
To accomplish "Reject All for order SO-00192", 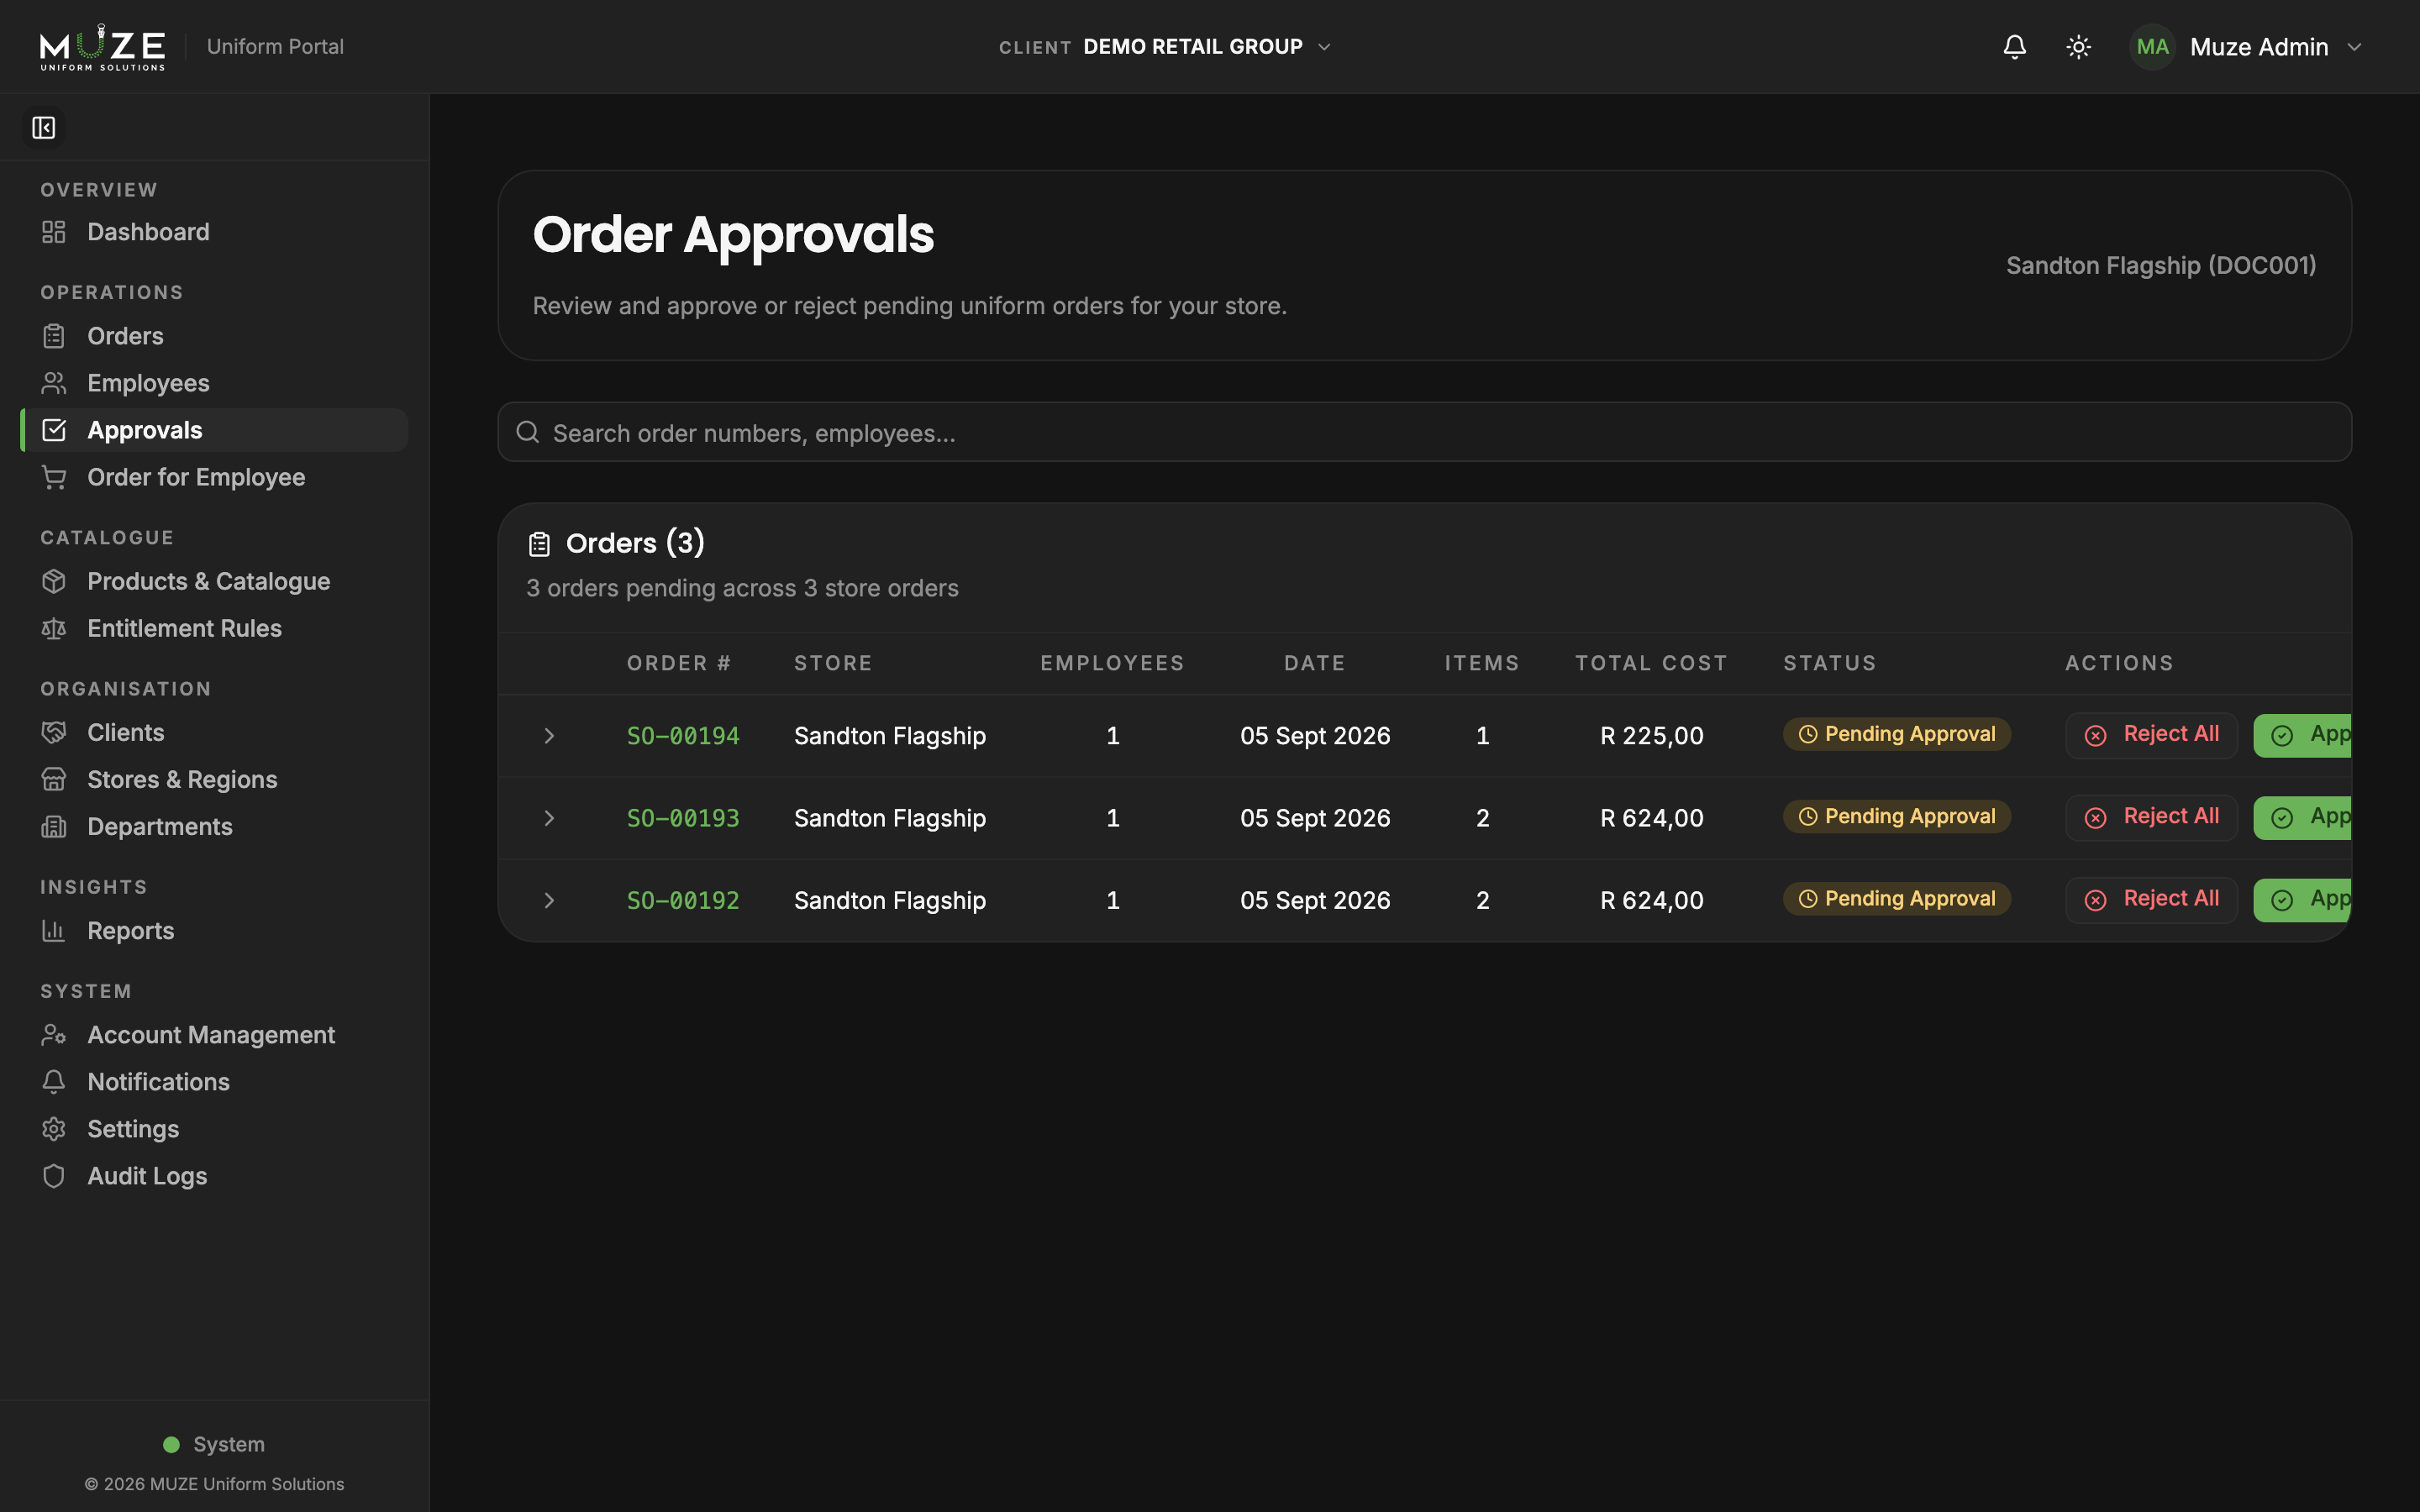I will click(x=2151, y=900).
